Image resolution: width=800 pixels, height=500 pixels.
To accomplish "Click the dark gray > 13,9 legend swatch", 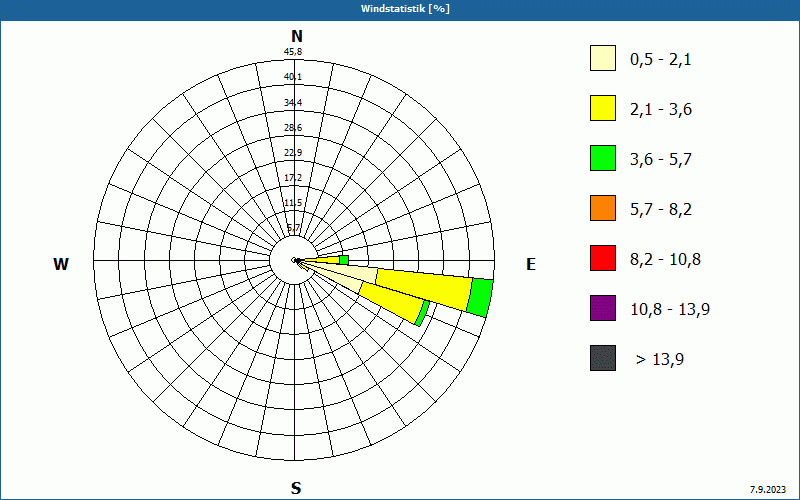I will click(x=603, y=358).
